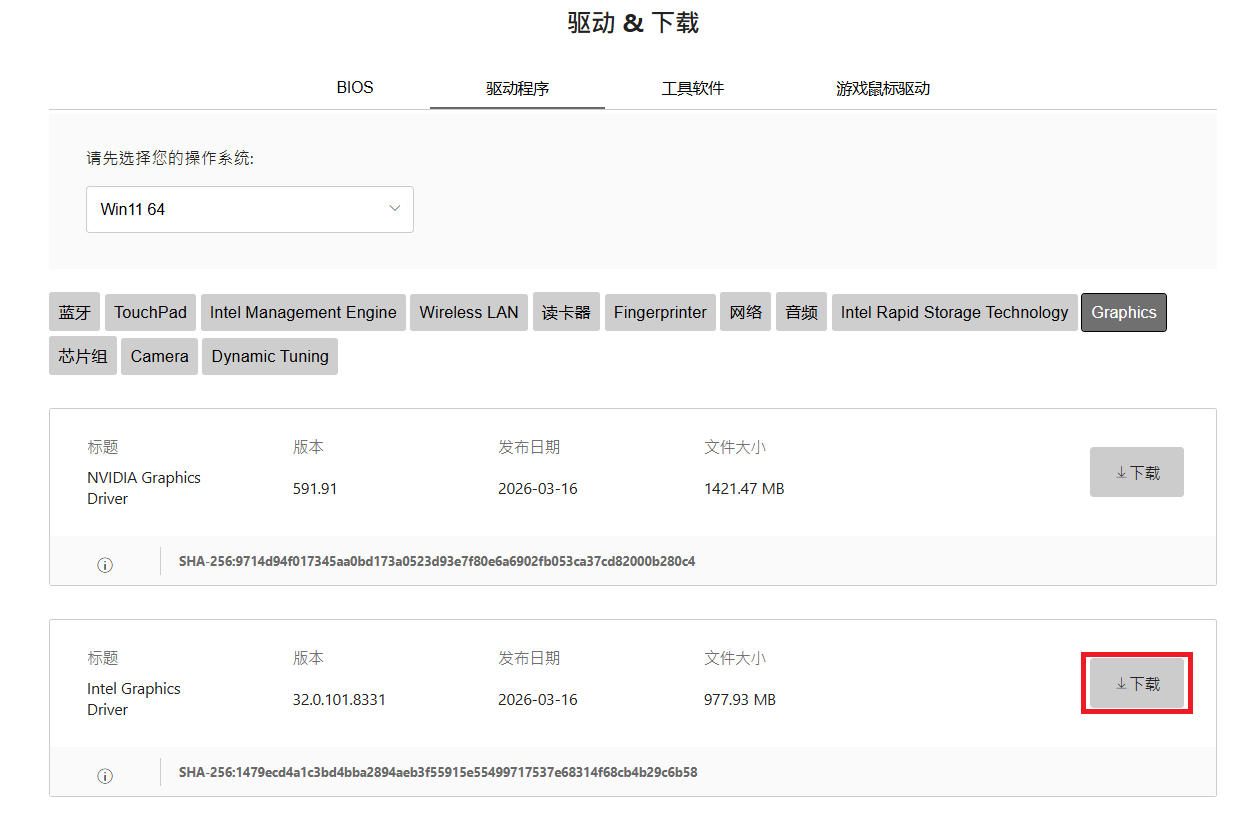The image size is (1260, 822).
Task: Click info icon for NVIDIA driver
Action: [x=105, y=565]
